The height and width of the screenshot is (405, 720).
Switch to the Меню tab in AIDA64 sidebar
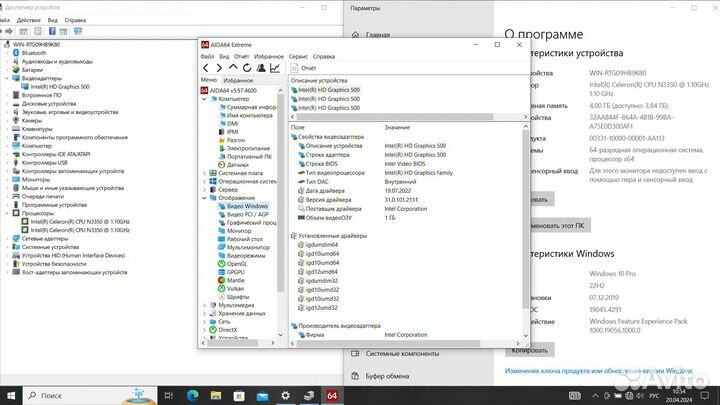pyautogui.click(x=208, y=80)
